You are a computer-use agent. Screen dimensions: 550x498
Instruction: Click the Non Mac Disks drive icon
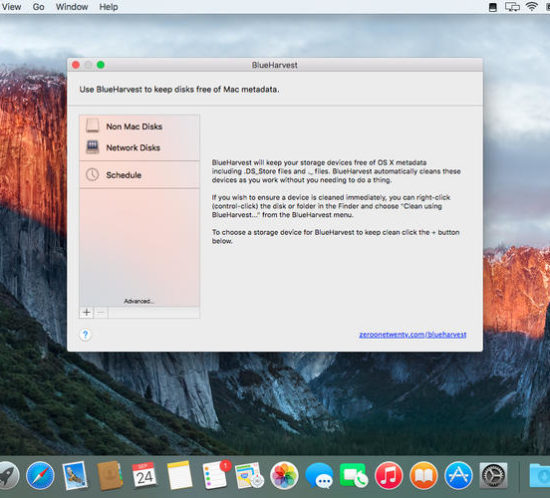pos(92,126)
